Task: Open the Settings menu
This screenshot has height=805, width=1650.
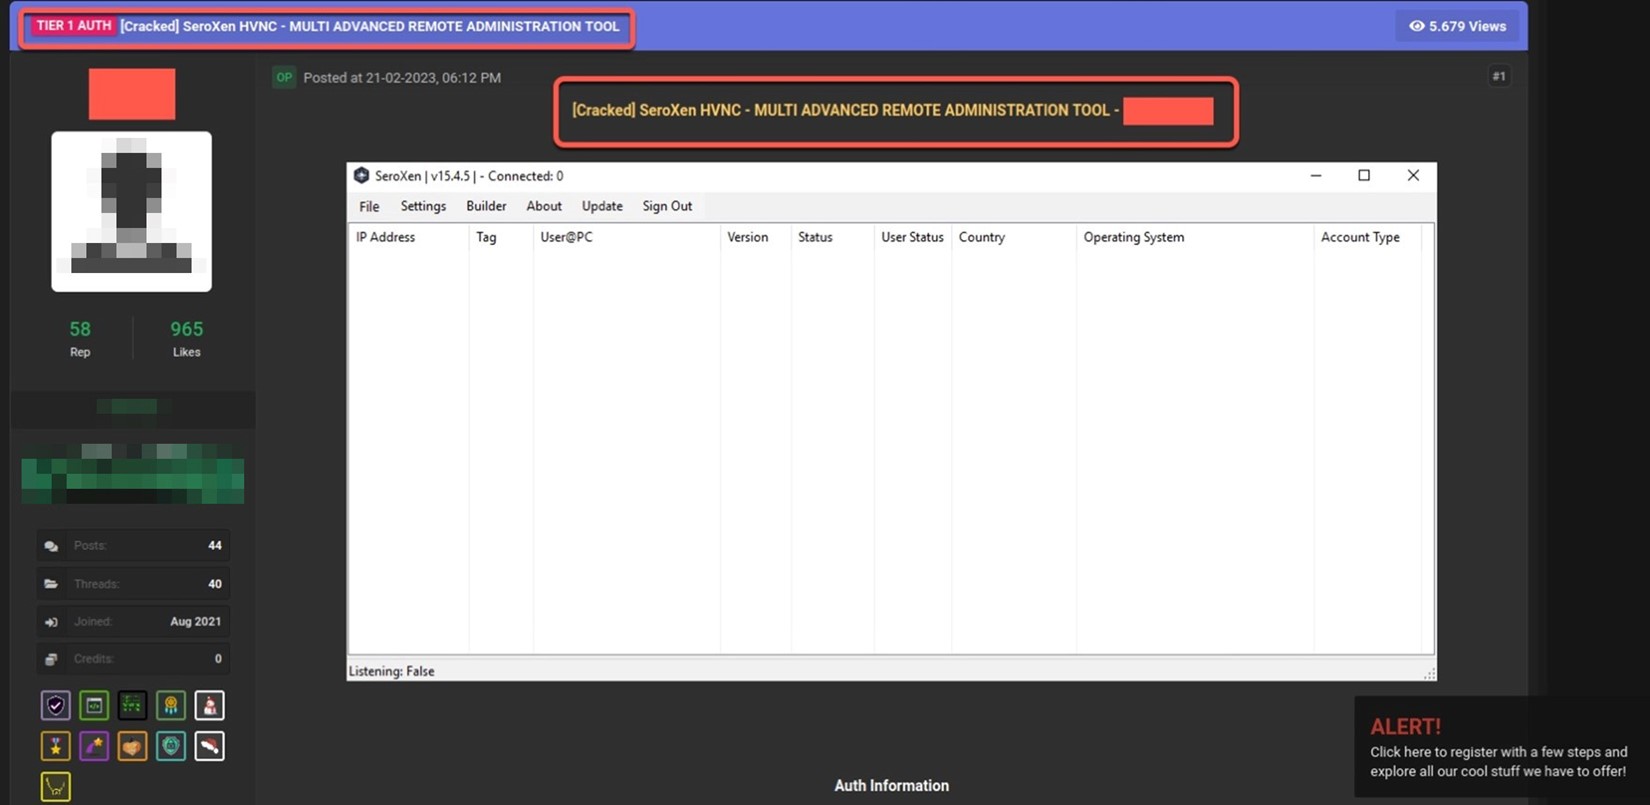Action: point(423,206)
